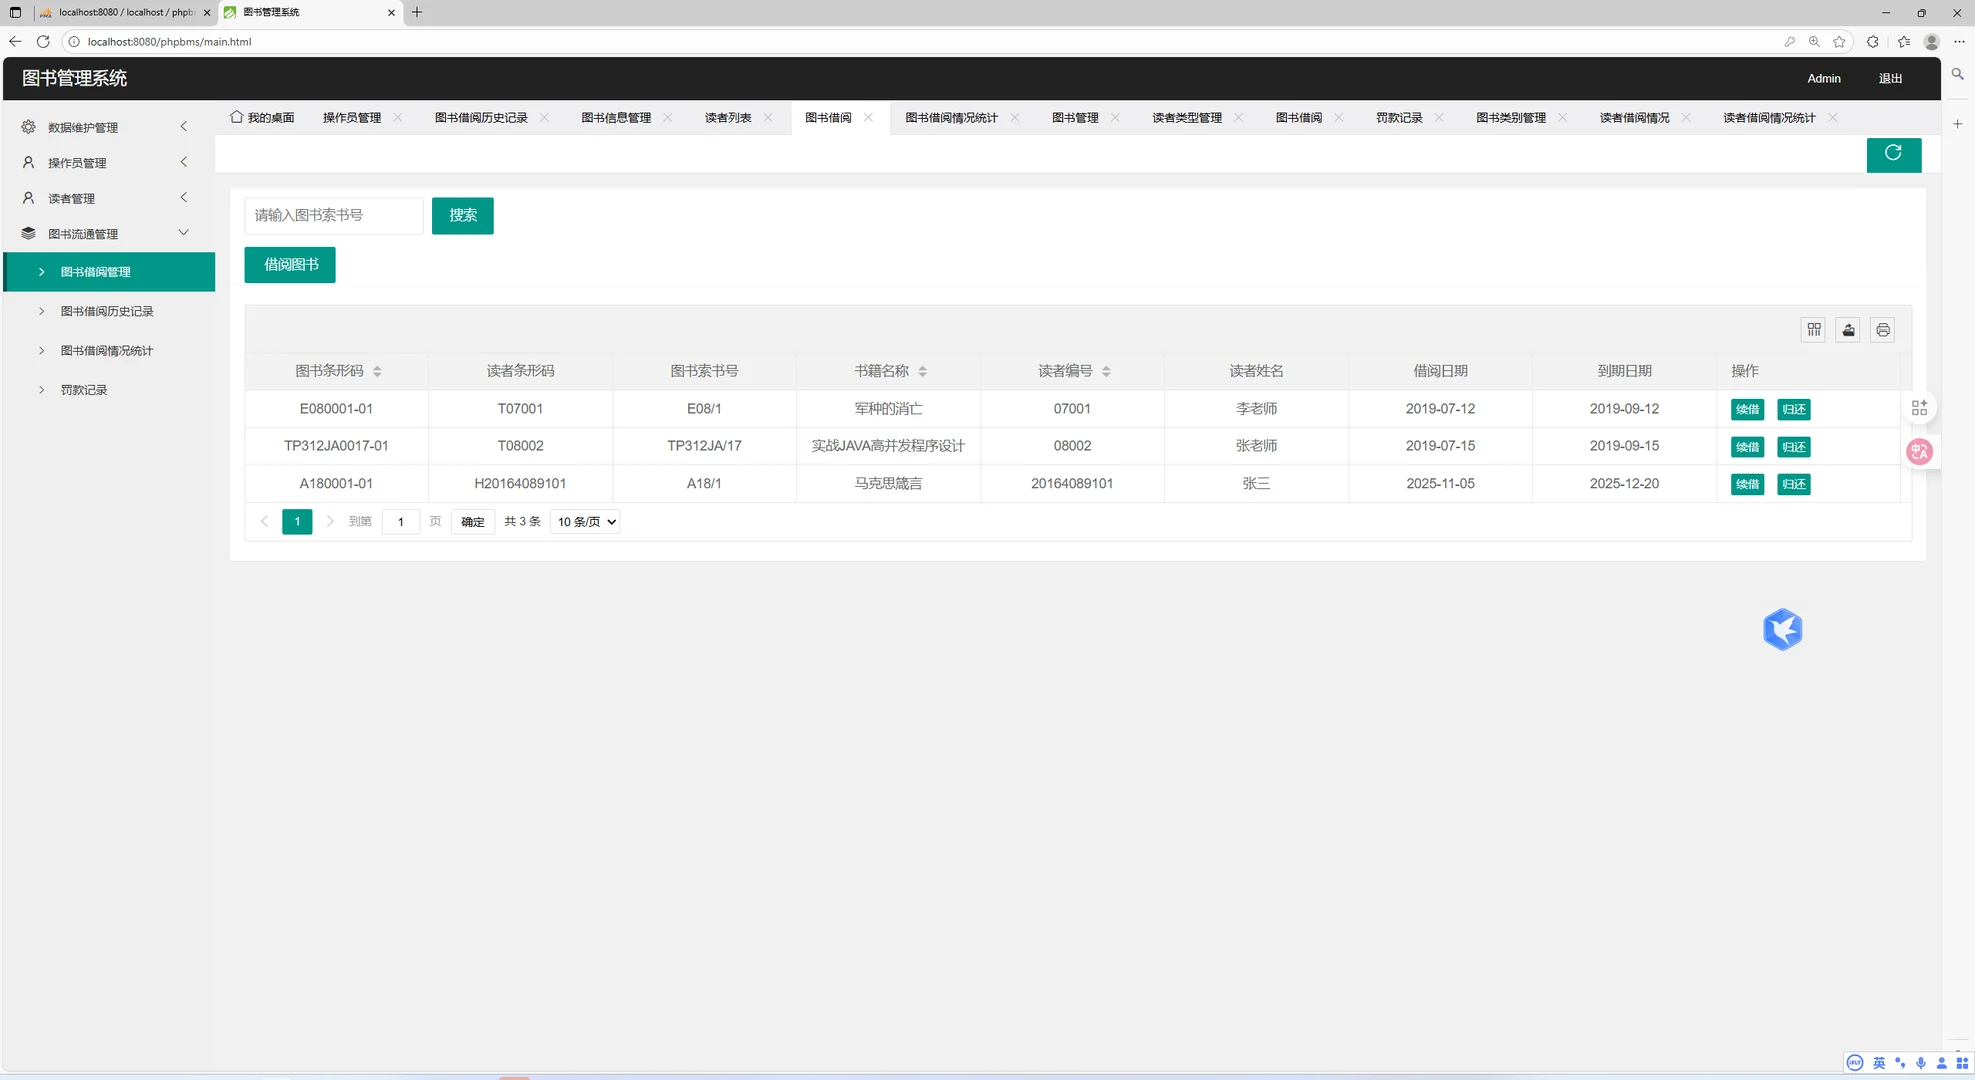Click the print icon on the table toolbar

pos(1882,330)
